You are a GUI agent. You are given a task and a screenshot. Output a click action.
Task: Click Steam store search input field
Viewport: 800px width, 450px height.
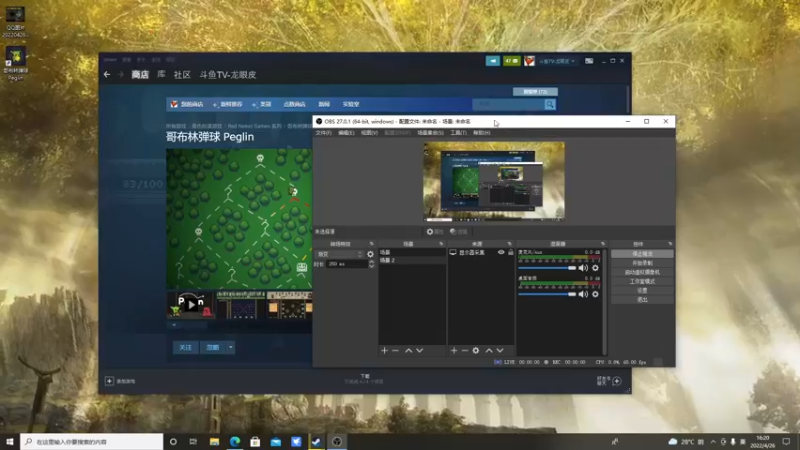pyautogui.click(x=508, y=104)
